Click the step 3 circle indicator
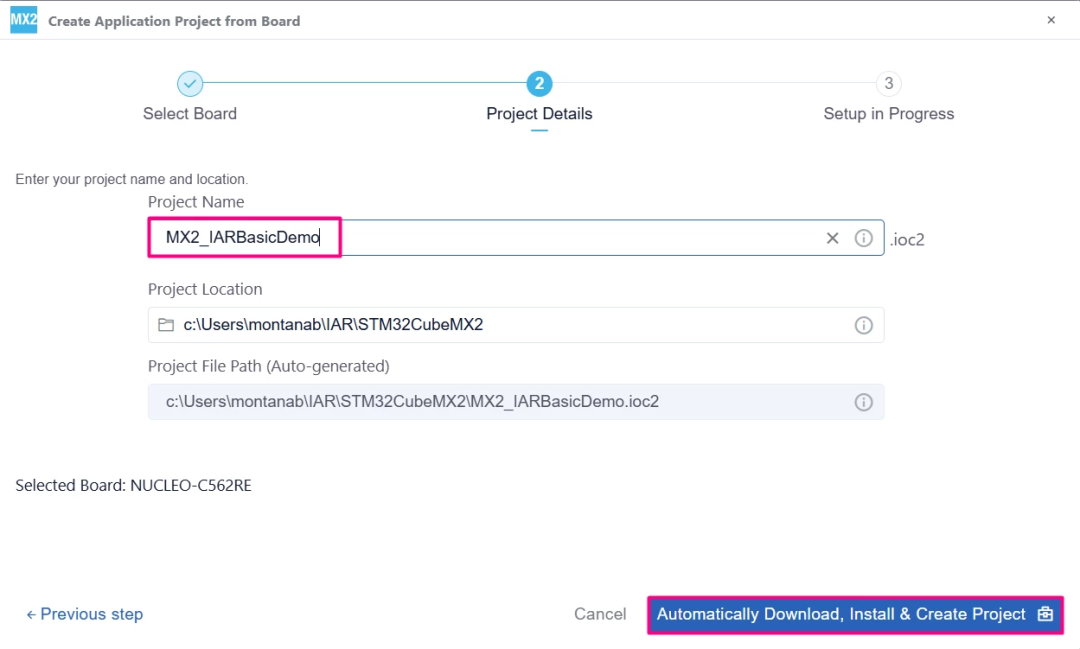The image size is (1080, 649). 889,84
